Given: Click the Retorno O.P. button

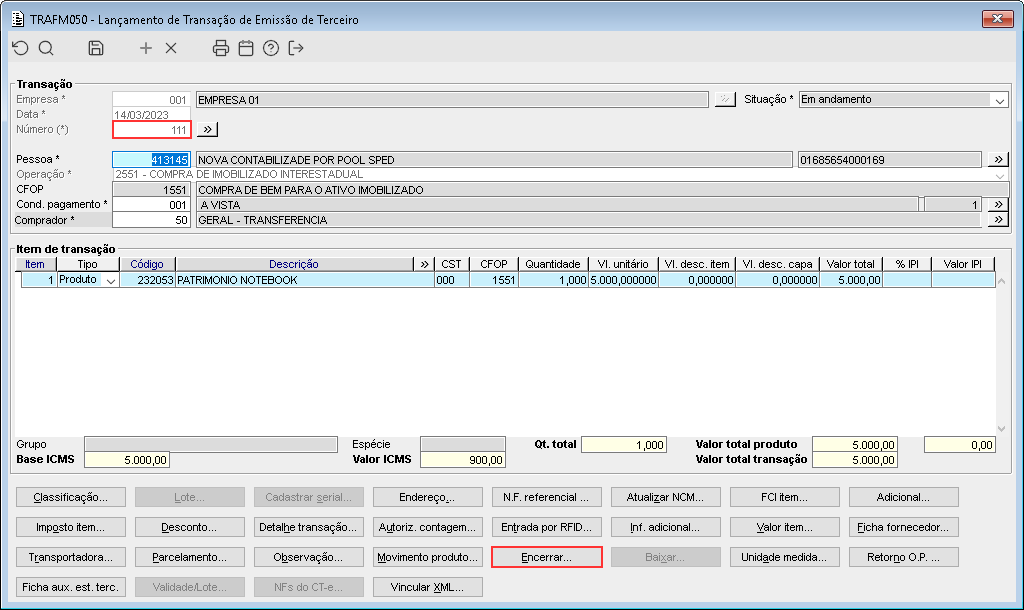Looking at the screenshot, I should pos(903,557).
